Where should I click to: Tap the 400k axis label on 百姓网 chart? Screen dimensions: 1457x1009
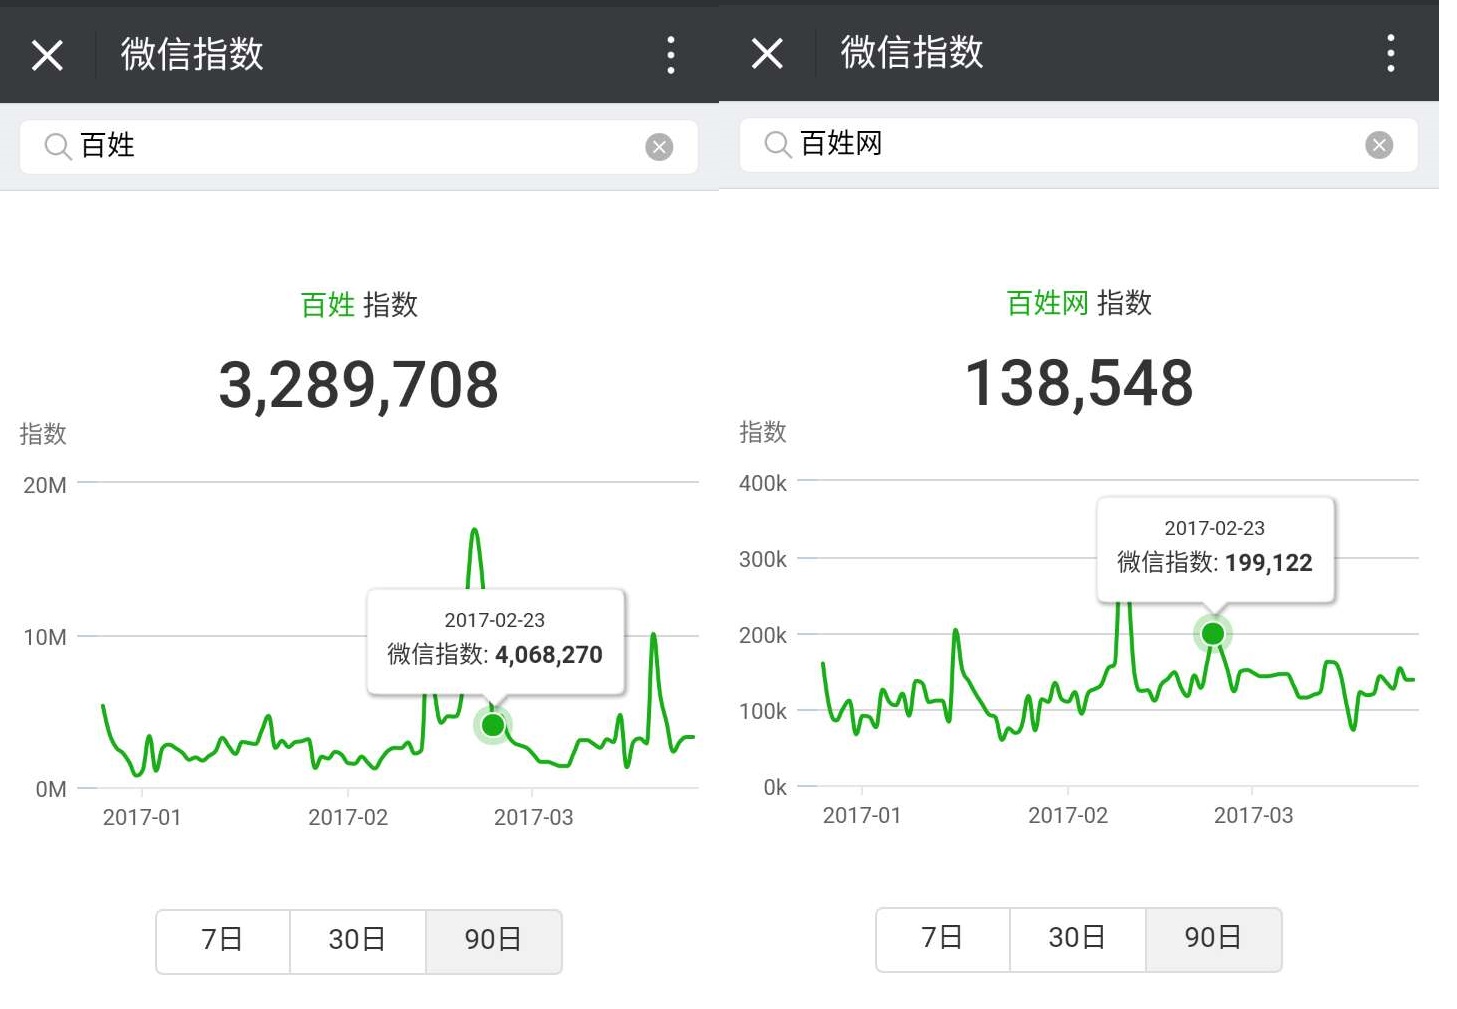pyautogui.click(x=763, y=484)
